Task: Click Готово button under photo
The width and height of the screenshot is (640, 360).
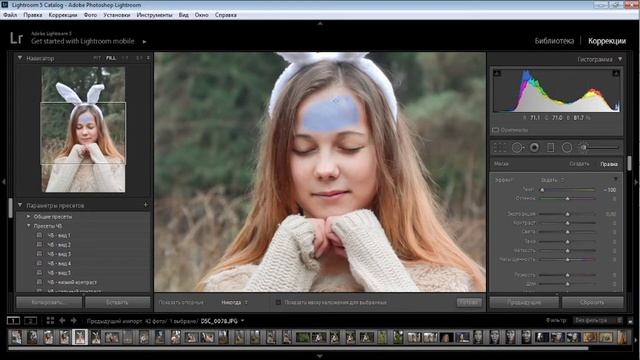Action: (x=469, y=302)
